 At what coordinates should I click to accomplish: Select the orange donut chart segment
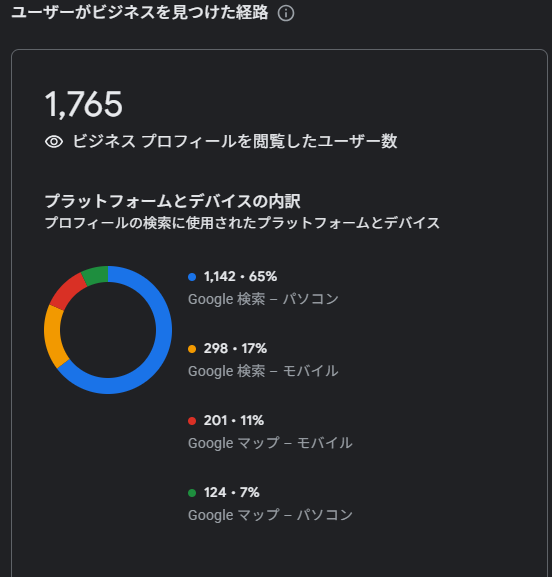pyautogui.click(x=52, y=335)
